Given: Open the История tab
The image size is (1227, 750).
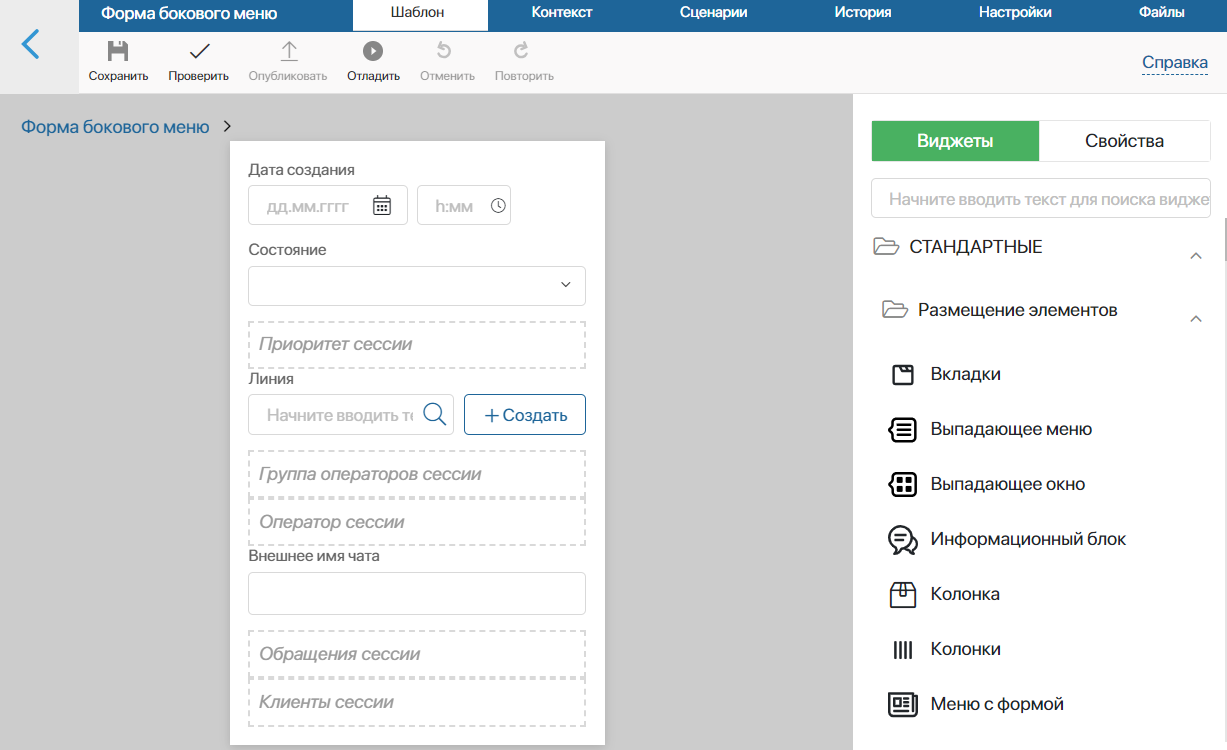Looking at the screenshot, I should [x=862, y=13].
